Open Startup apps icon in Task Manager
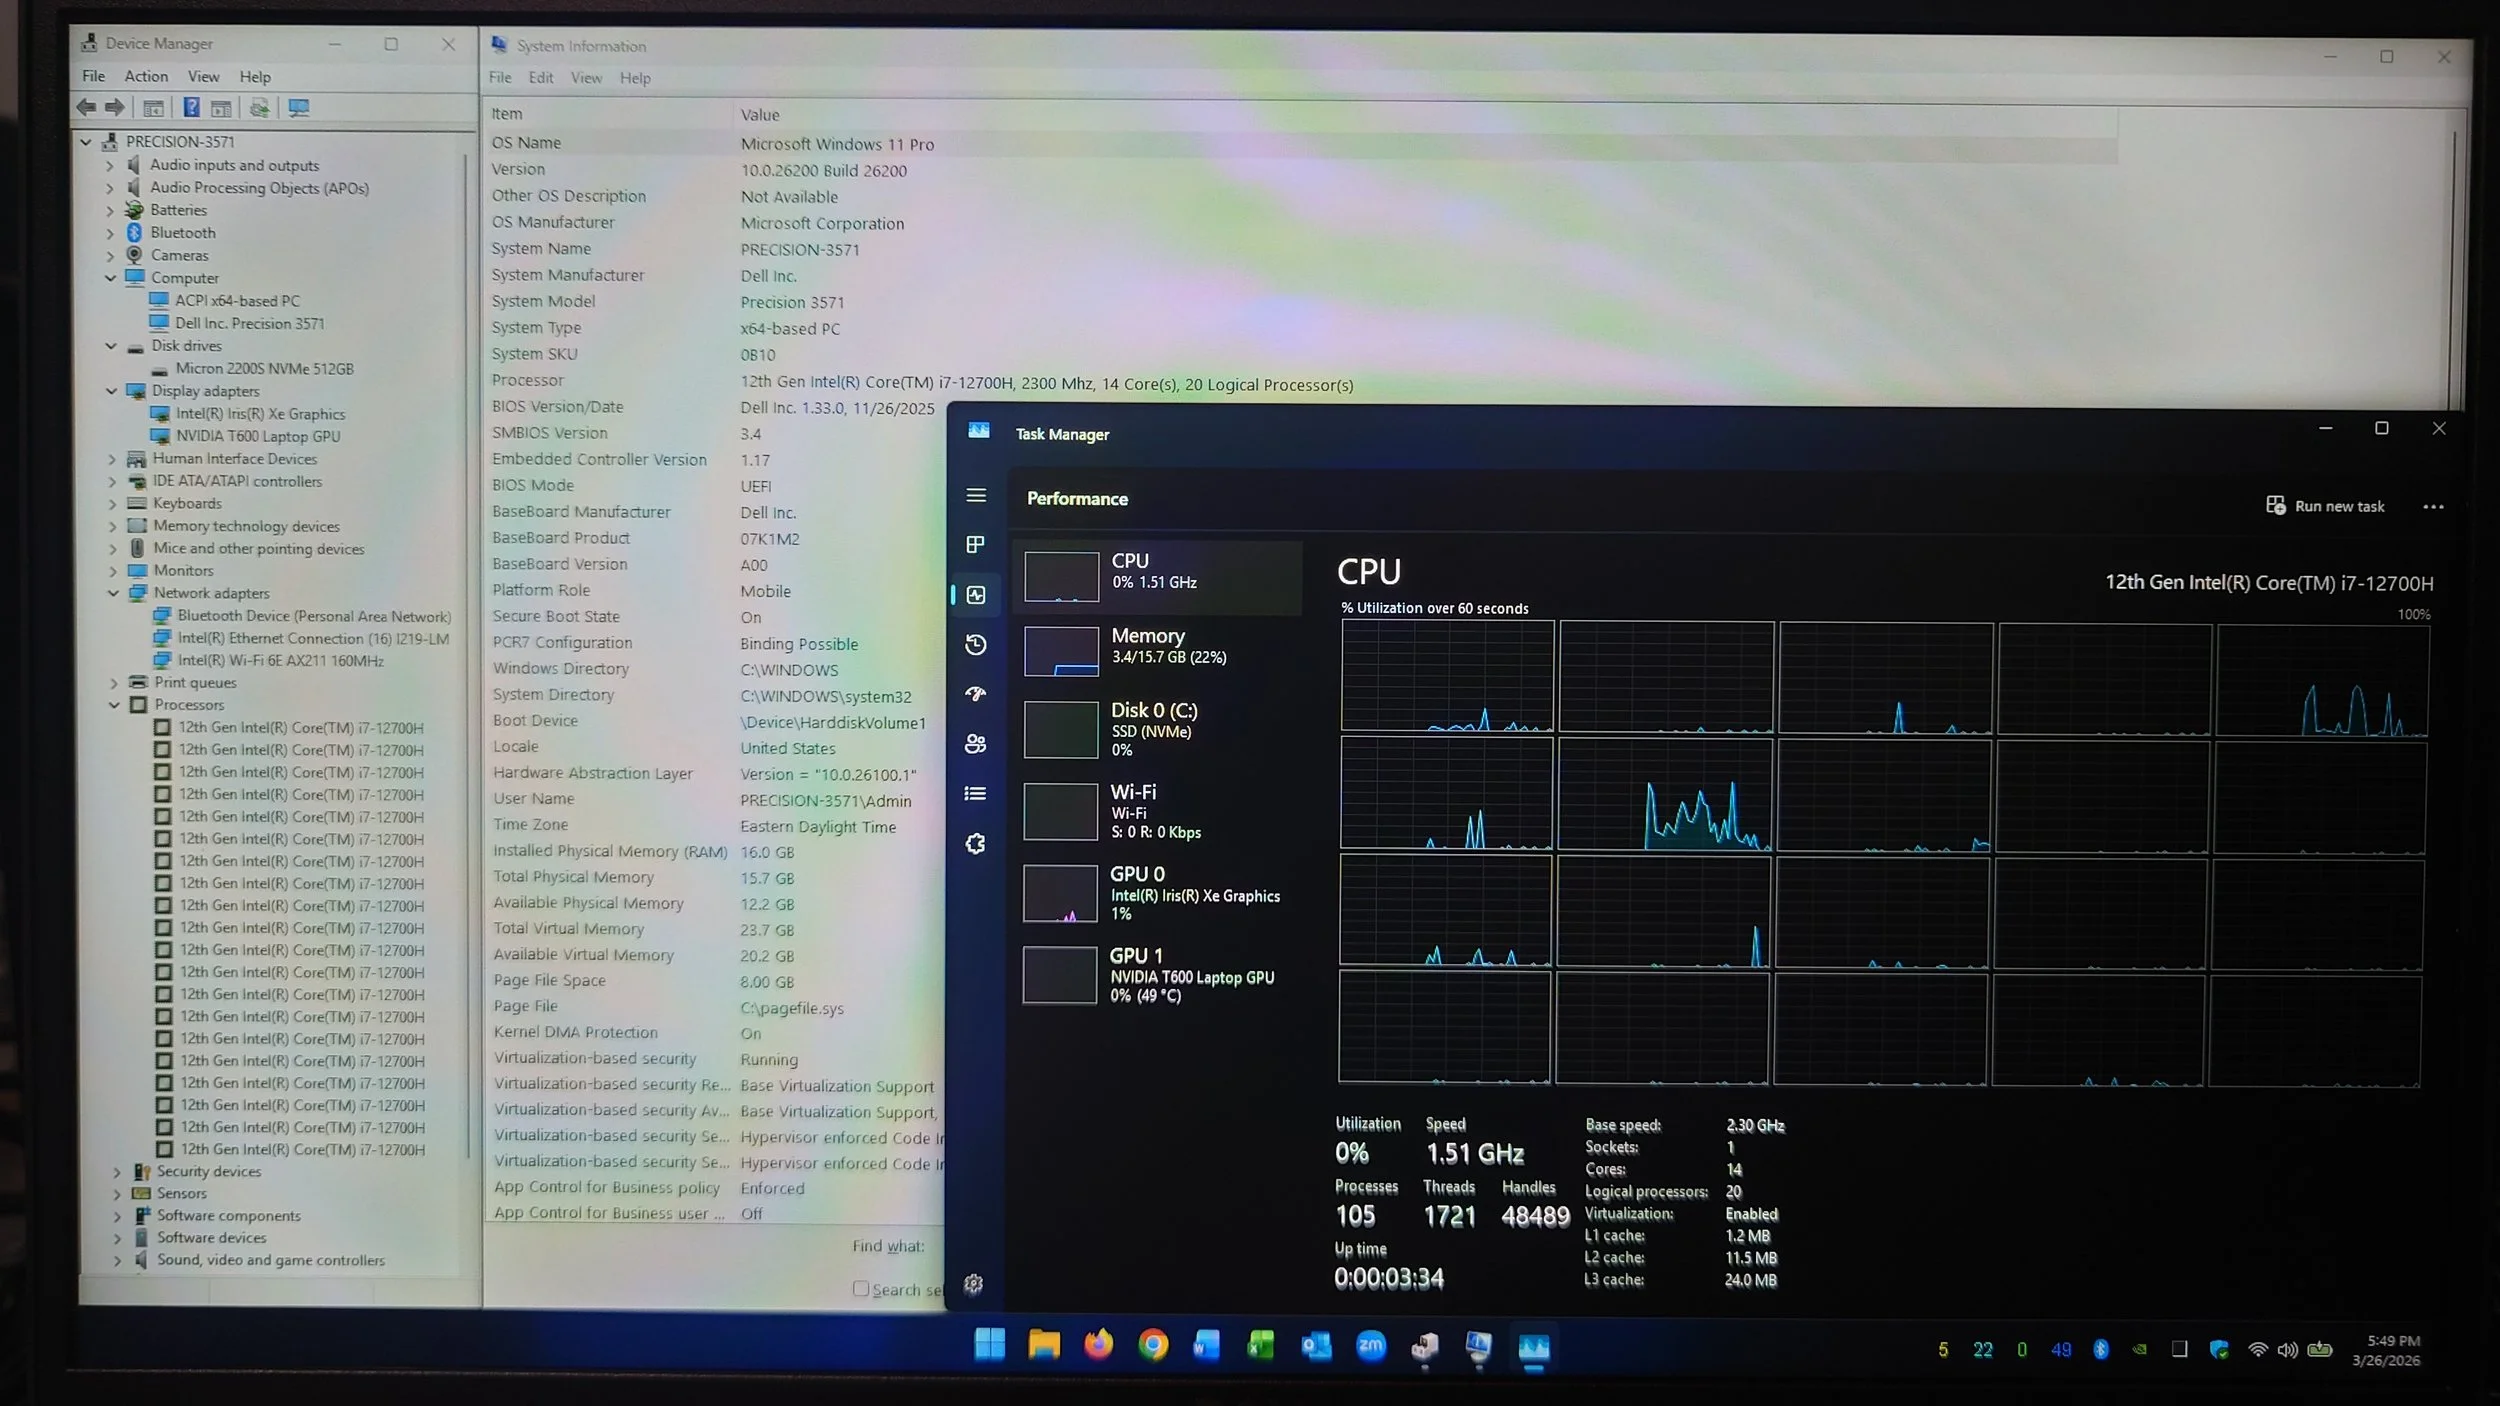The width and height of the screenshot is (2500, 1406). (976, 694)
